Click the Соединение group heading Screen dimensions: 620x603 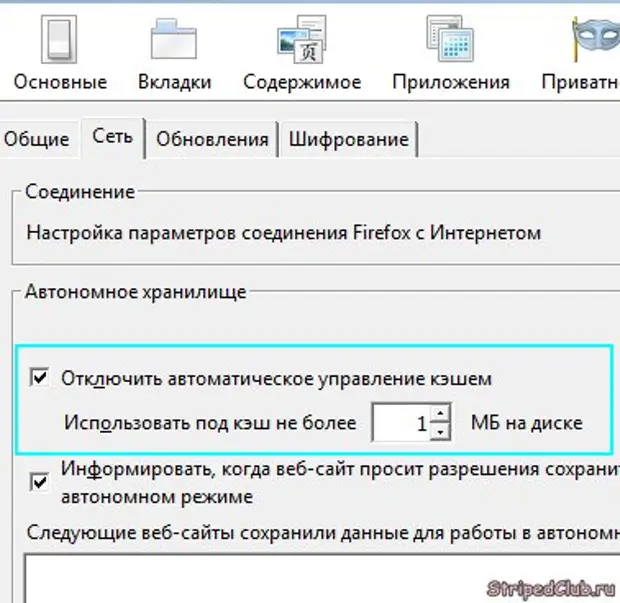[80, 191]
